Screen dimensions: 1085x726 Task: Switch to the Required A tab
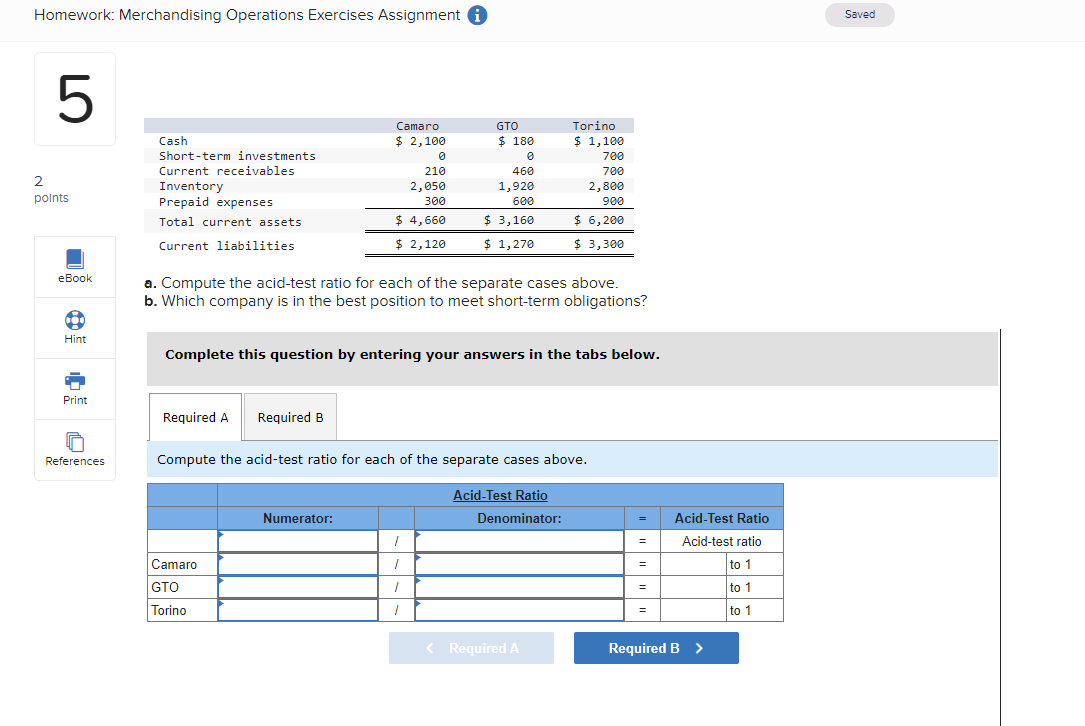coord(195,417)
